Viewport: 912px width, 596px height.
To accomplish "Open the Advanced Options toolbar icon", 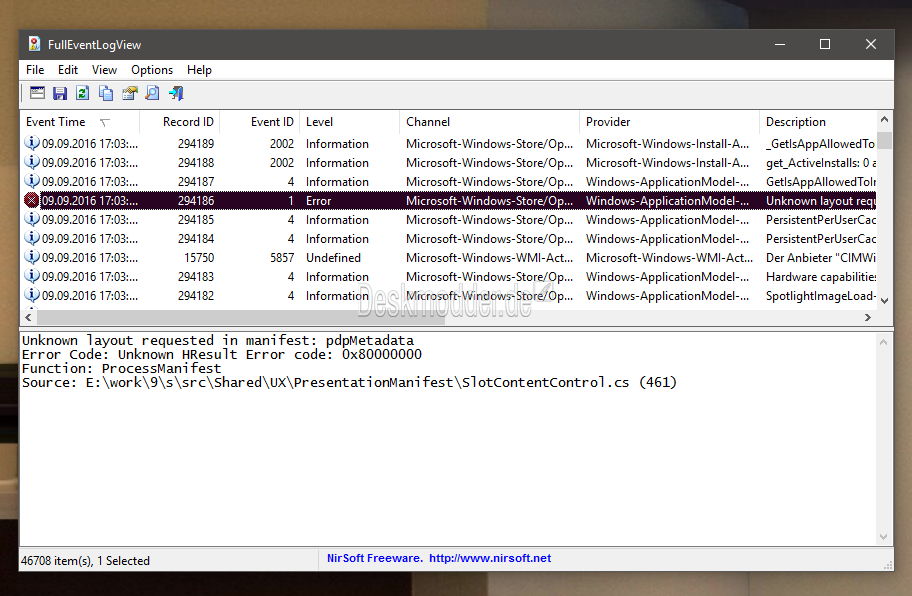I will (x=37, y=93).
